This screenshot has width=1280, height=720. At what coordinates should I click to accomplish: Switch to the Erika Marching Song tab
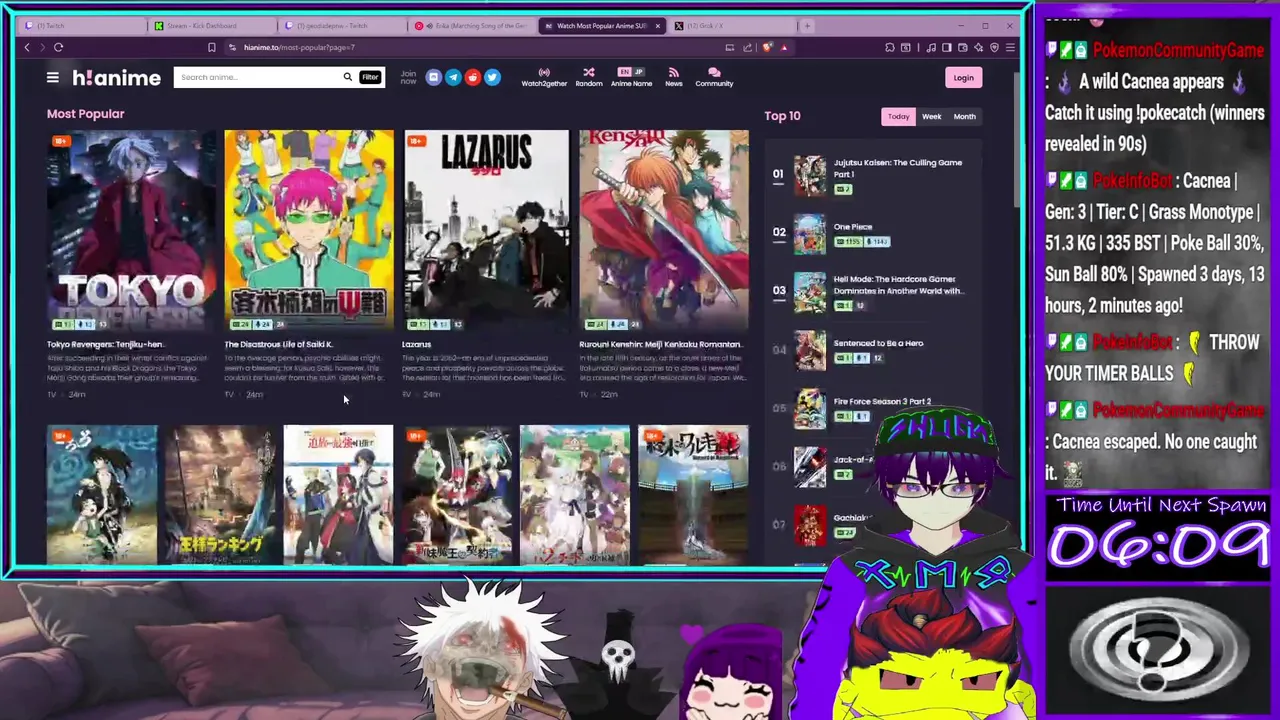tap(470, 25)
